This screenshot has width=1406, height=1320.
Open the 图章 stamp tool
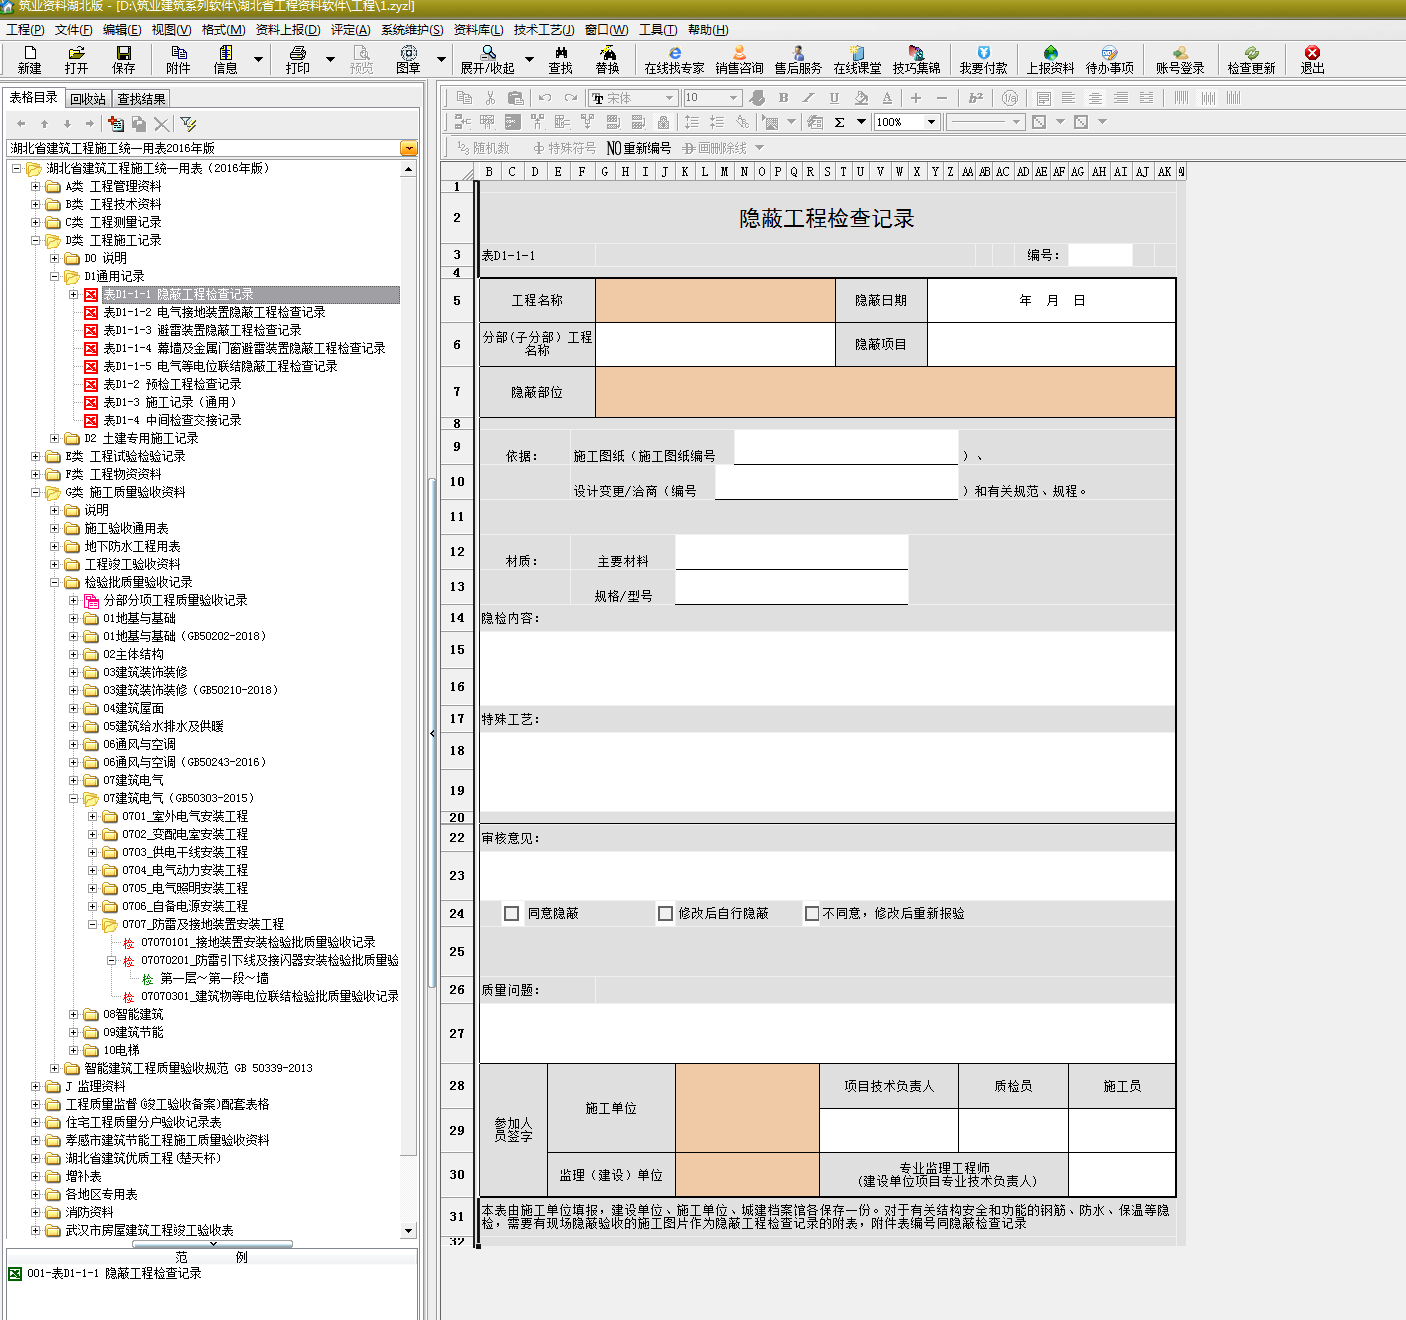click(408, 60)
